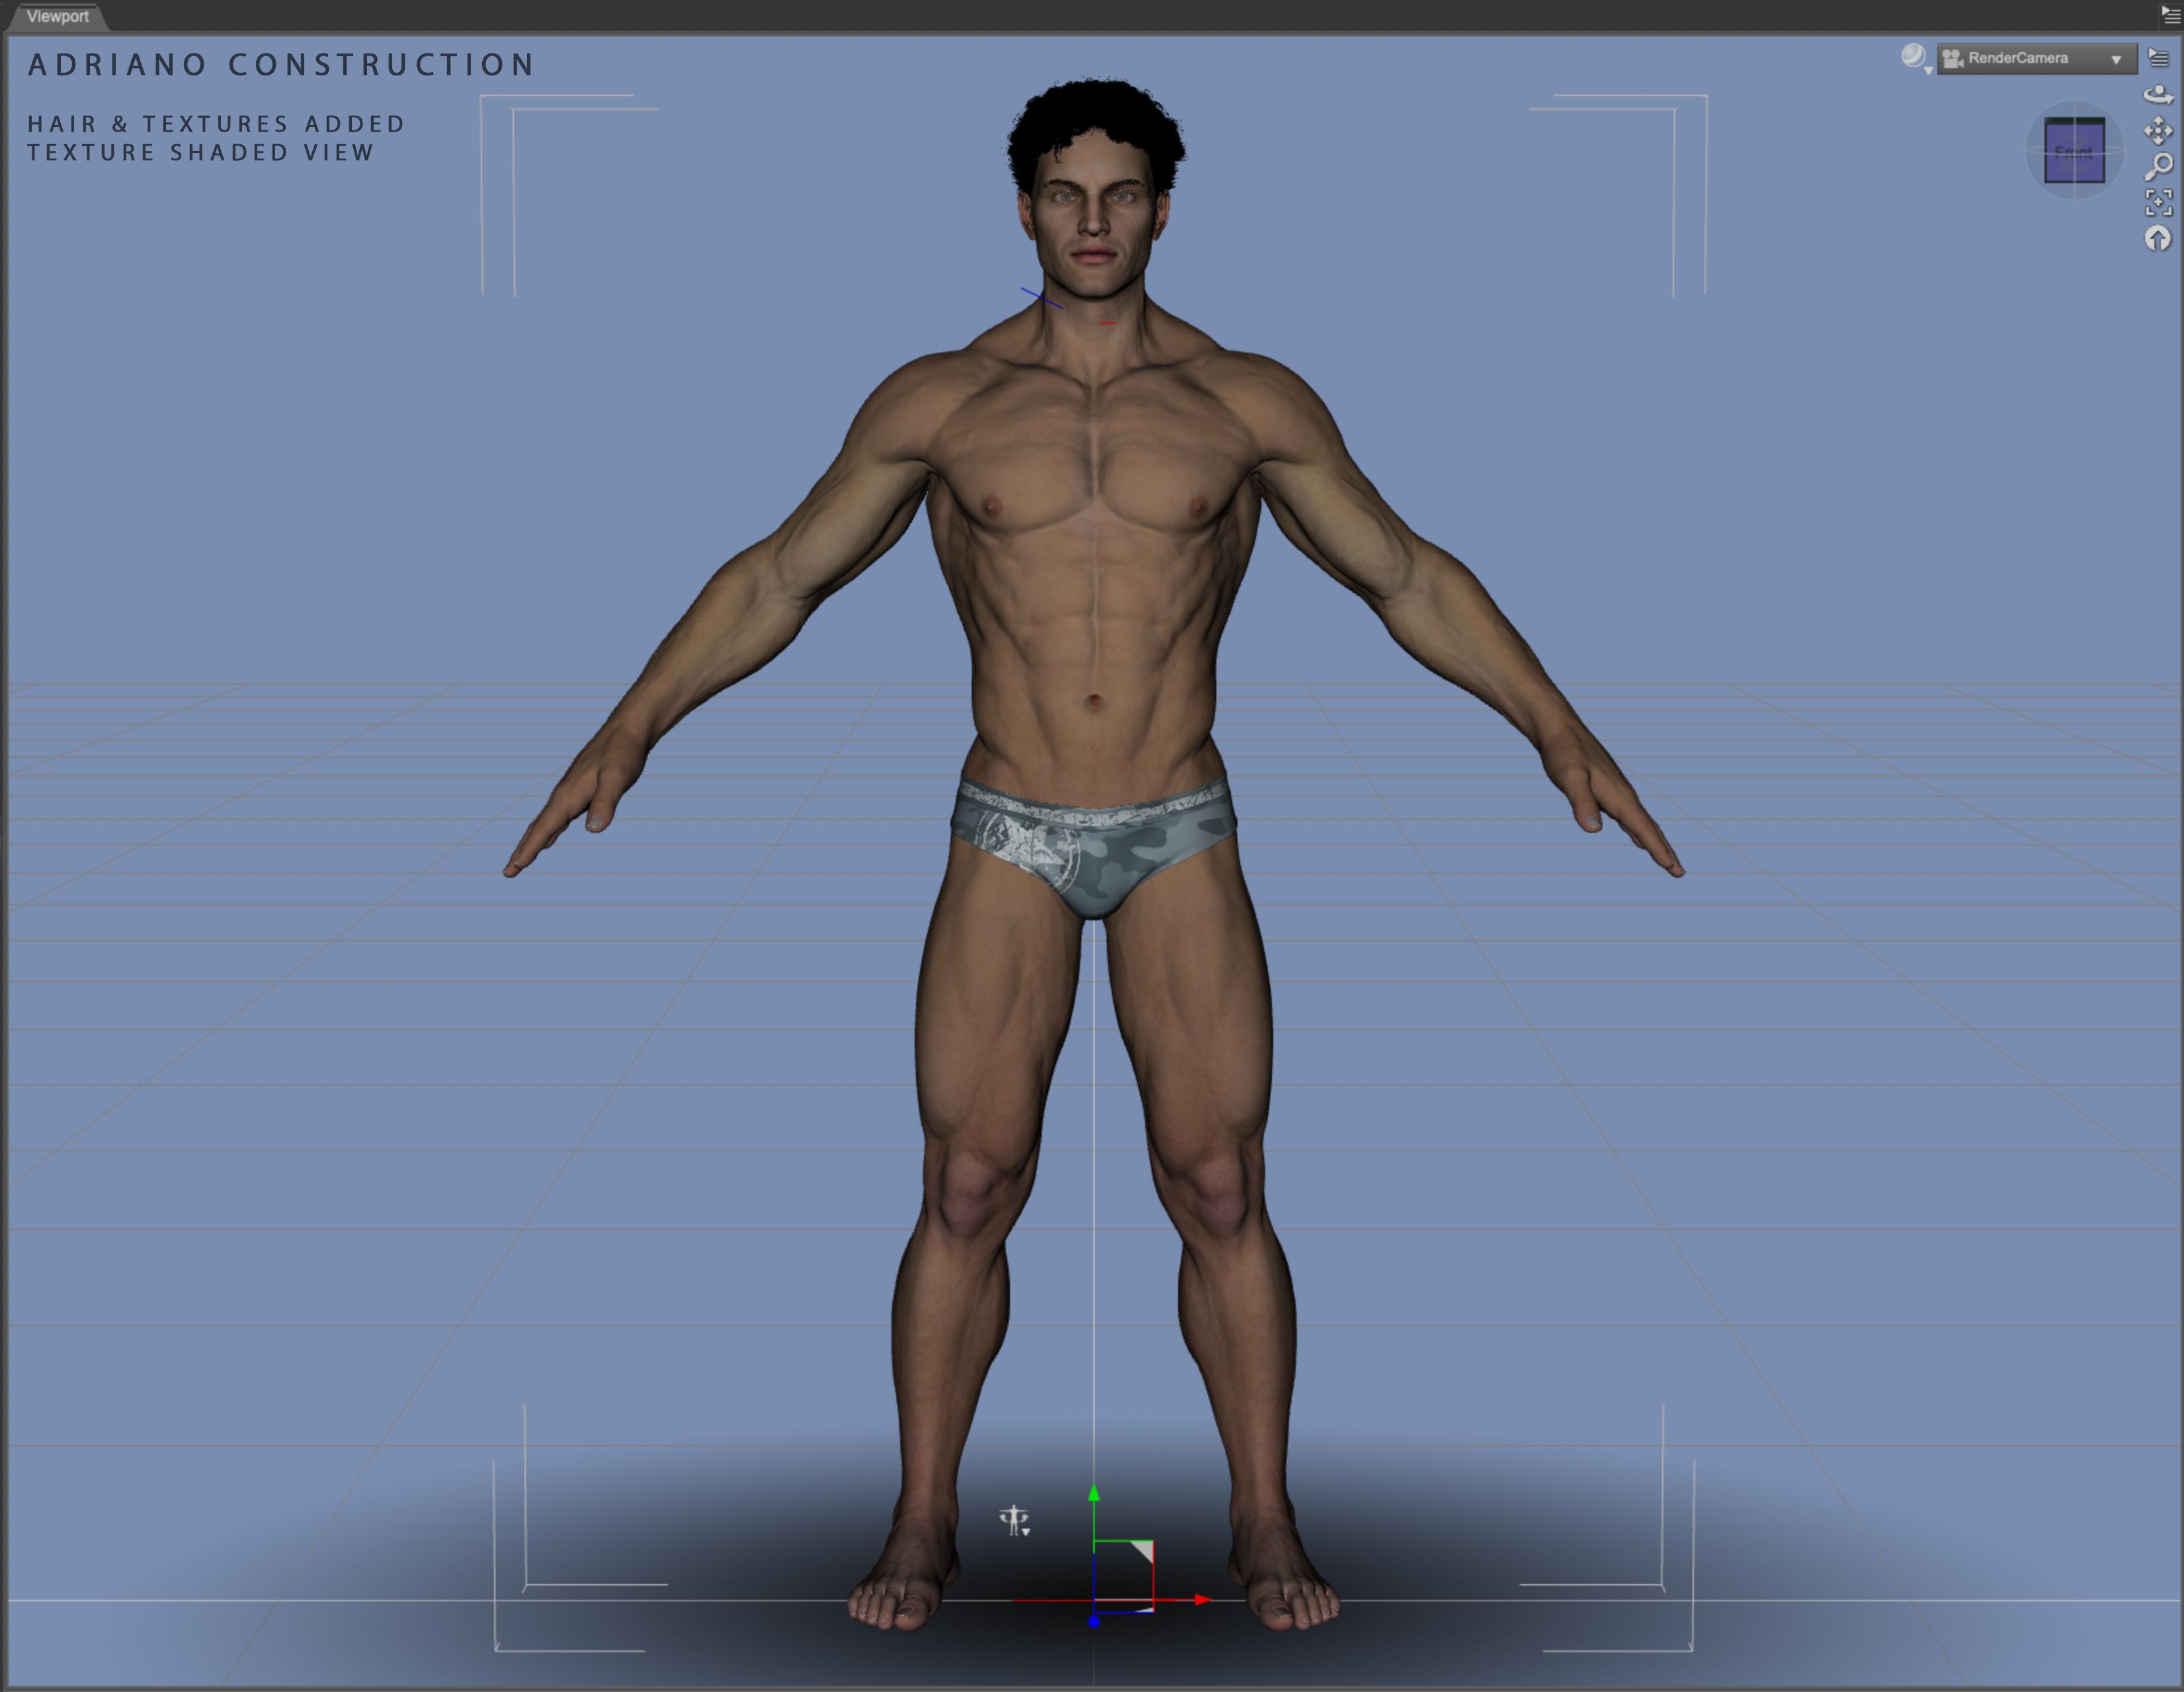Click the Orbit camera icon

[2158, 94]
